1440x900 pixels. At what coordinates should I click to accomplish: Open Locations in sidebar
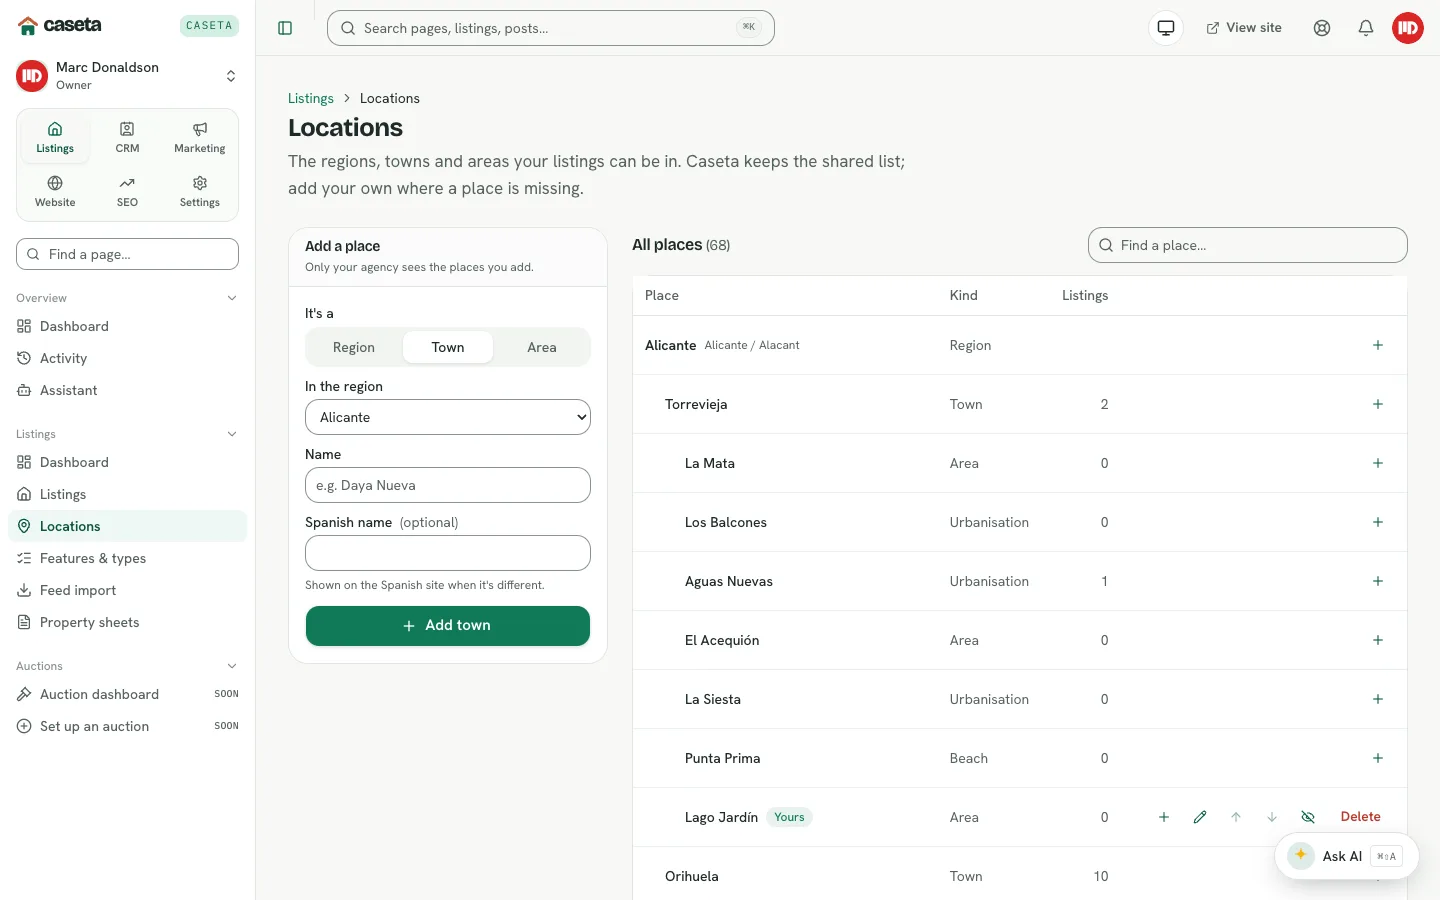pyautogui.click(x=127, y=526)
